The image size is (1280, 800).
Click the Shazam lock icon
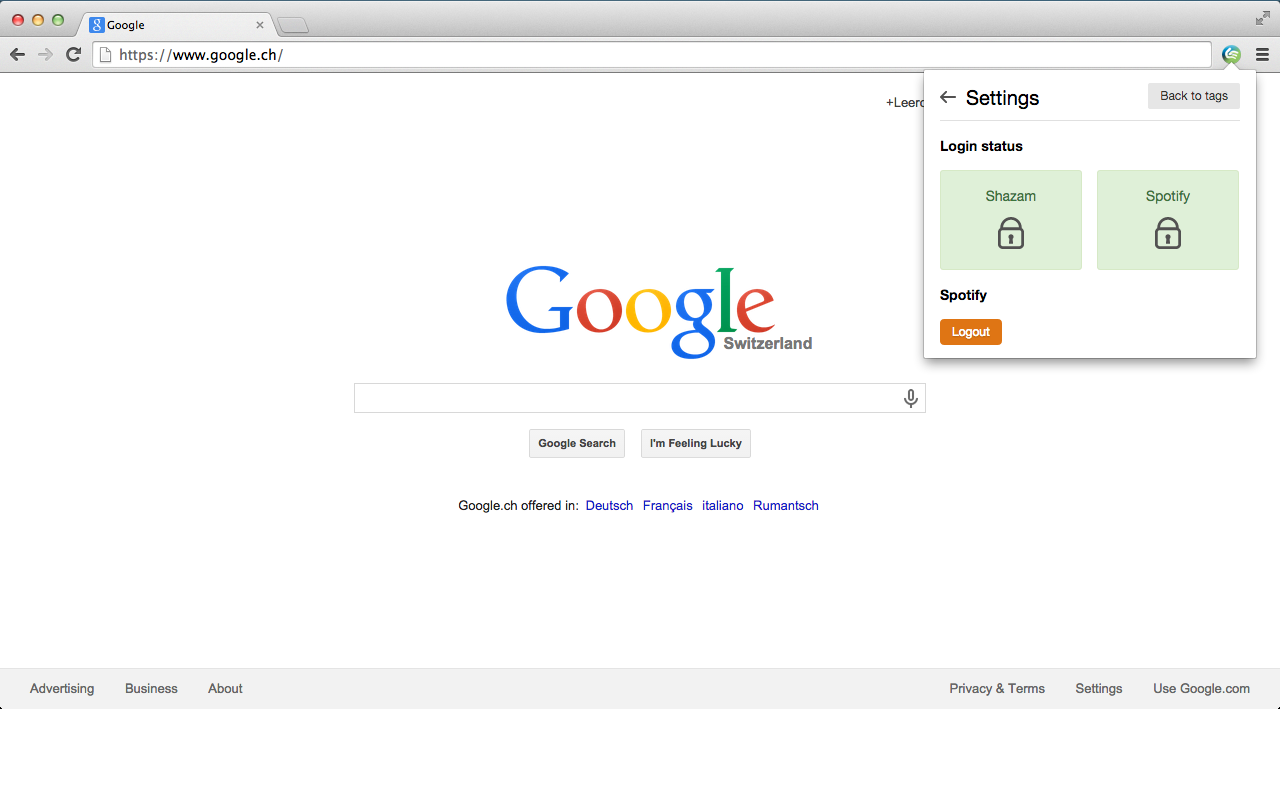(x=1011, y=233)
